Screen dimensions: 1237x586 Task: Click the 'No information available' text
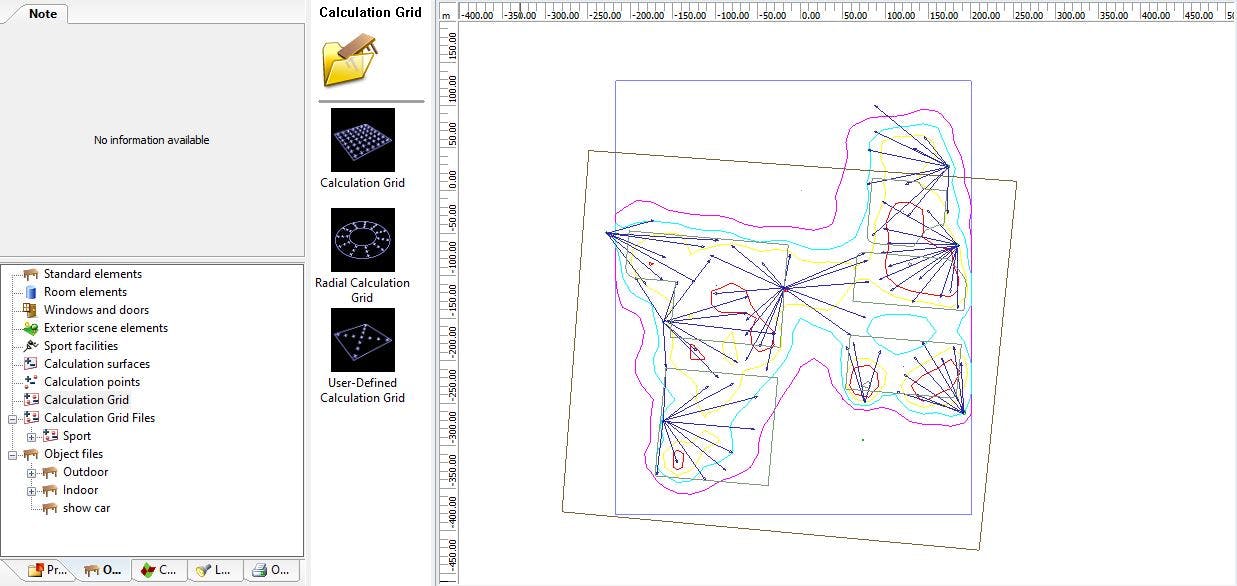pos(152,140)
